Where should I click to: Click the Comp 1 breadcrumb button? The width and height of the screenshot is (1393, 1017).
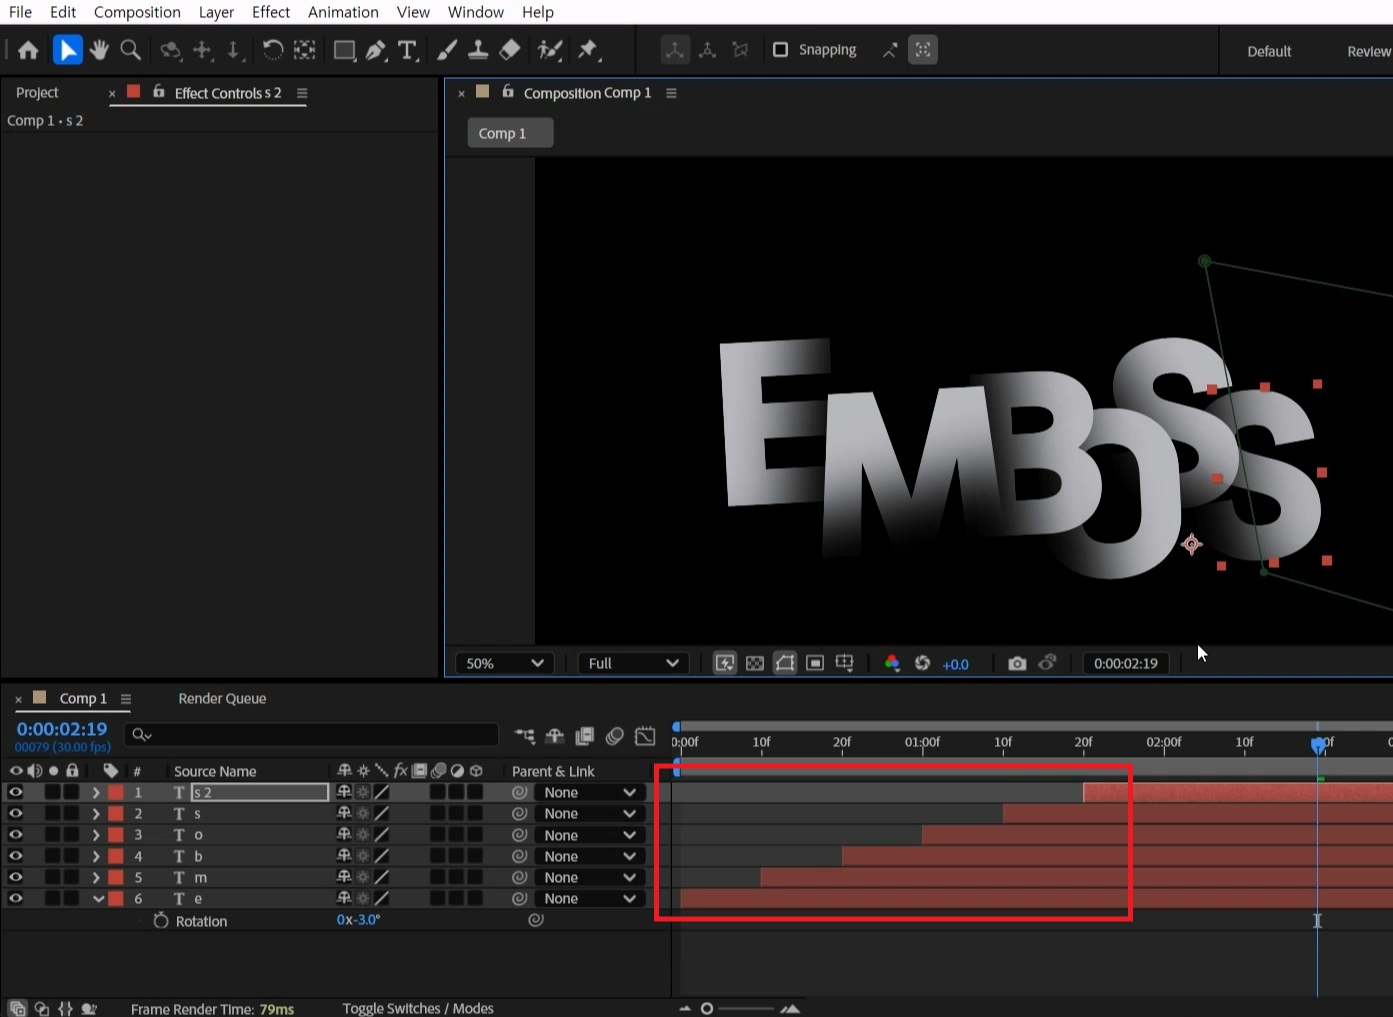coord(510,133)
